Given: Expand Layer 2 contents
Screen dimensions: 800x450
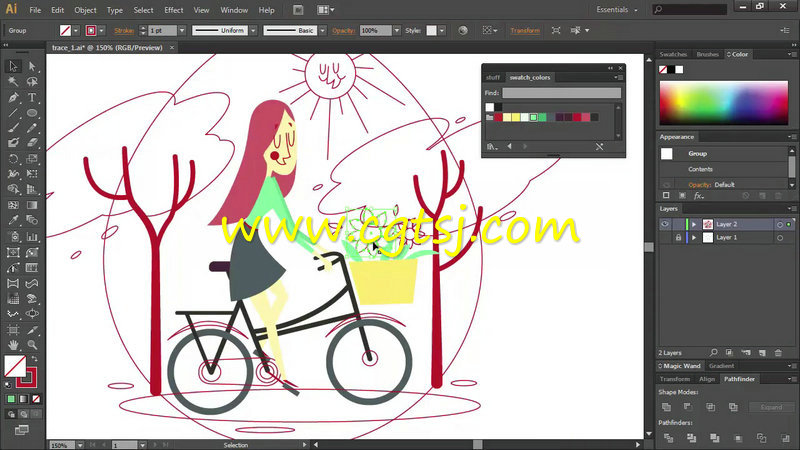Looking at the screenshot, I should [x=694, y=224].
